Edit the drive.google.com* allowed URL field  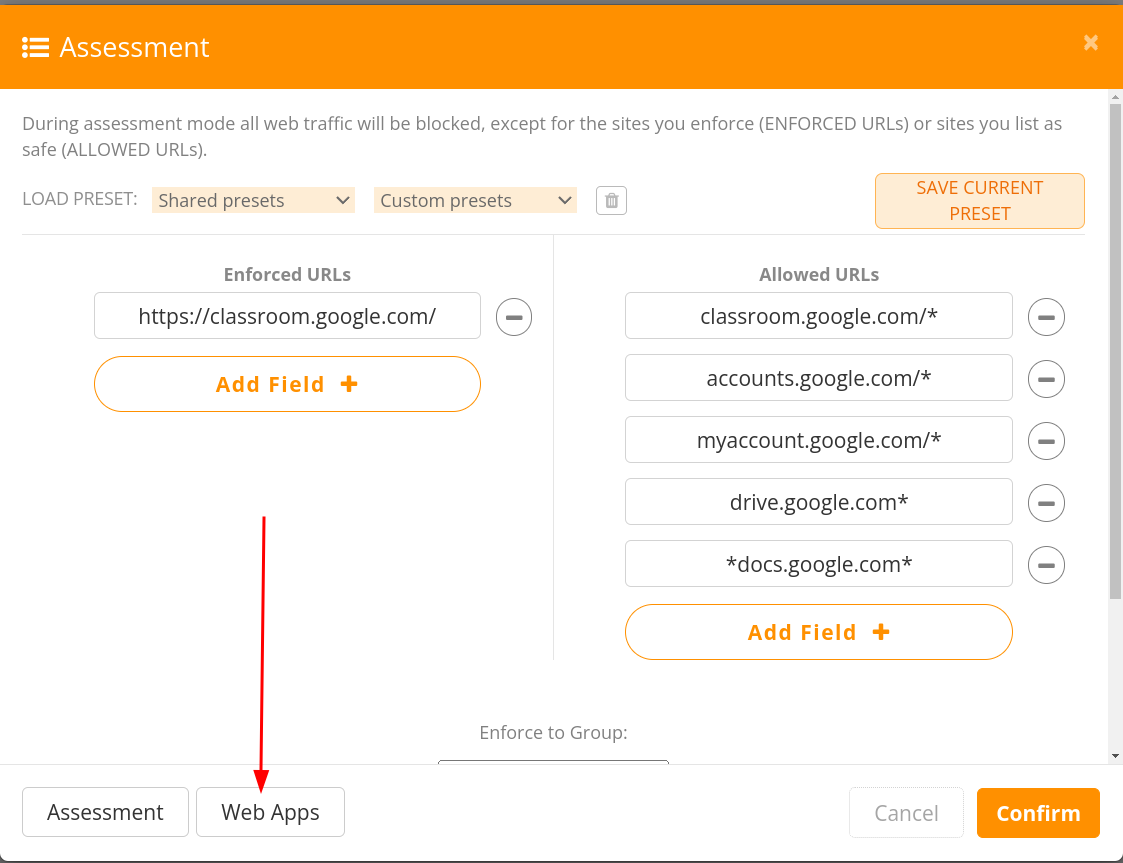pos(819,501)
